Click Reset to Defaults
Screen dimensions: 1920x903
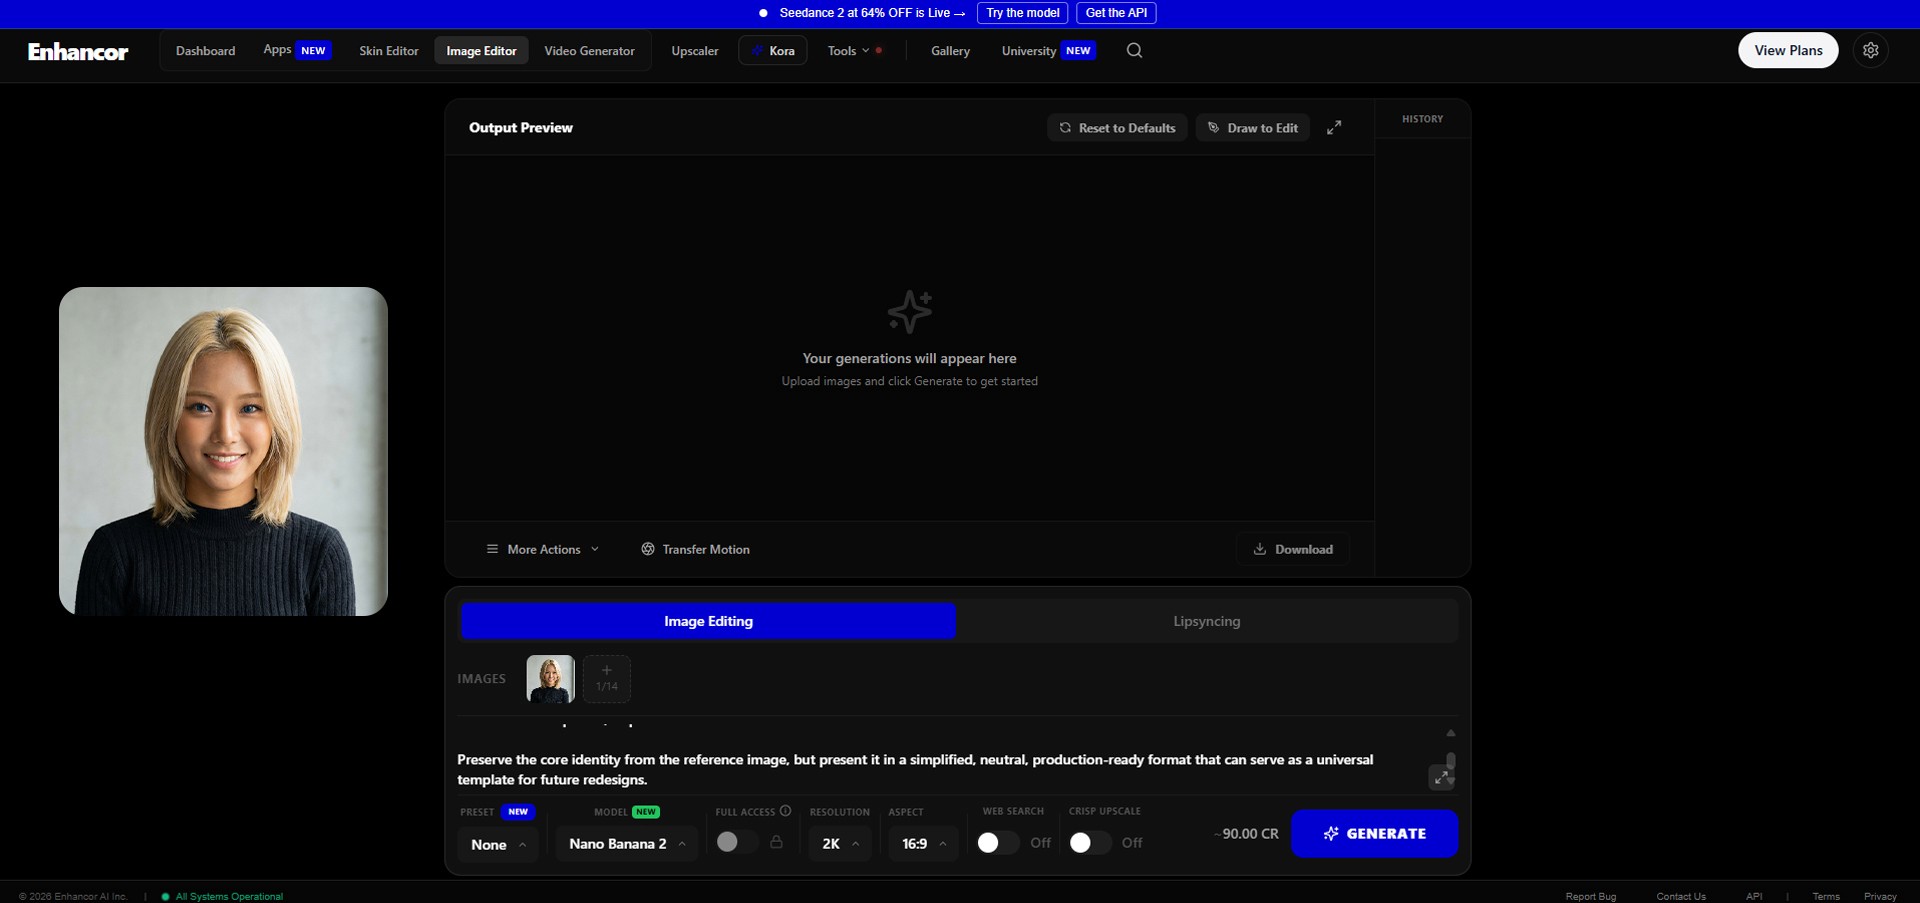pos(1117,128)
